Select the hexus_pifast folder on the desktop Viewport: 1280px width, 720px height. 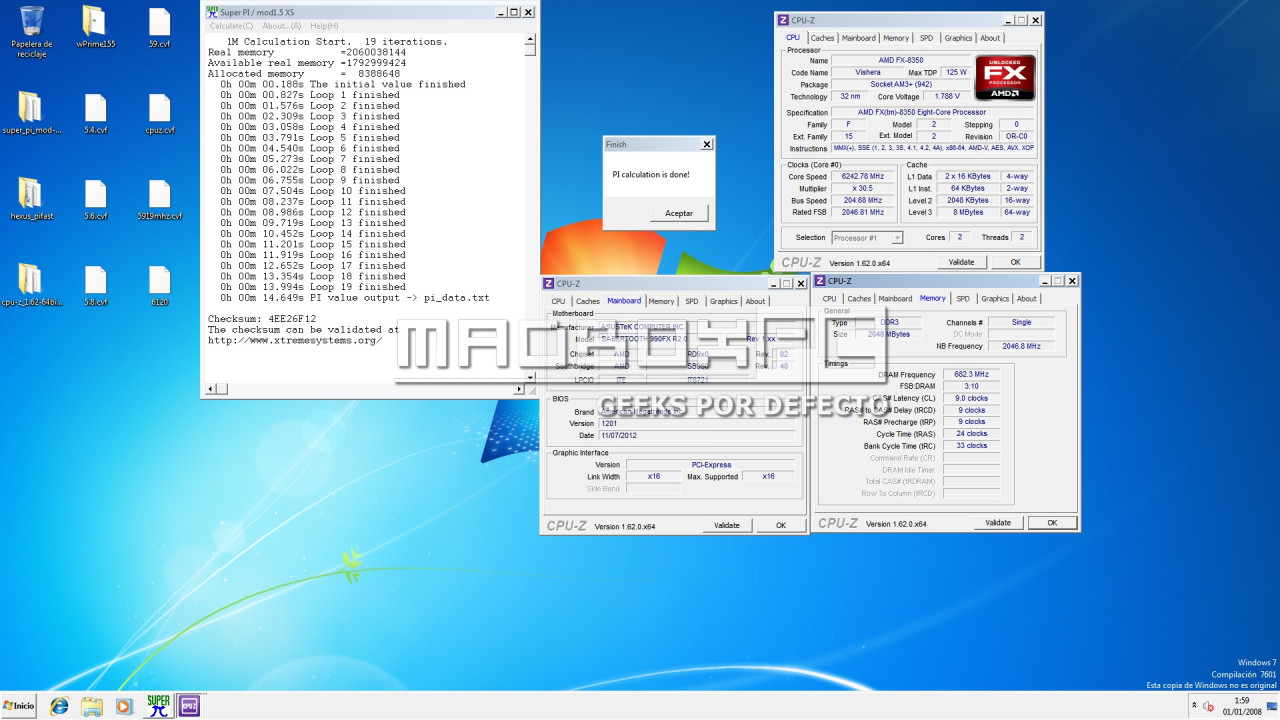(x=31, y=200)
